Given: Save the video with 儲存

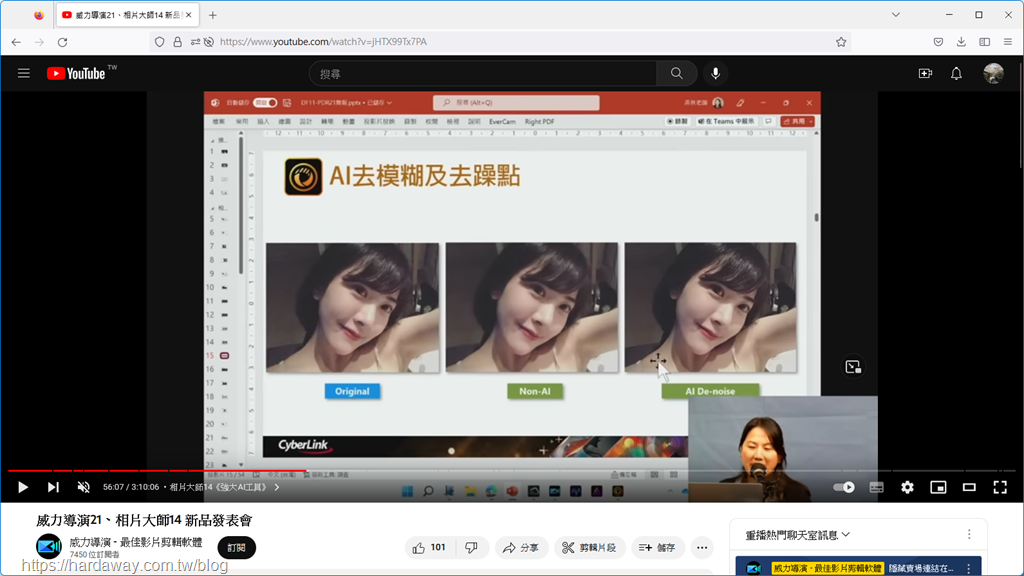Looking at the screenshot, I should point(657,548).
